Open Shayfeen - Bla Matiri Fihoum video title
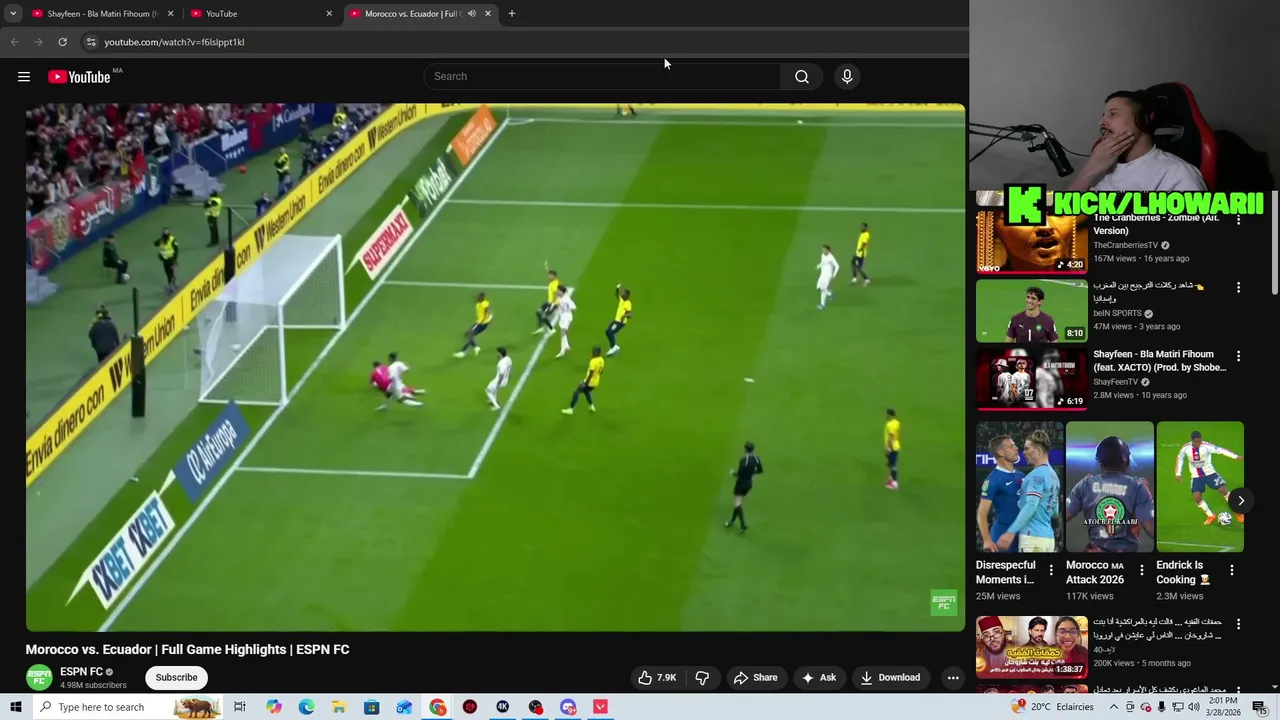This screenshot has height=720, width=1280. tap(1159, 361)
